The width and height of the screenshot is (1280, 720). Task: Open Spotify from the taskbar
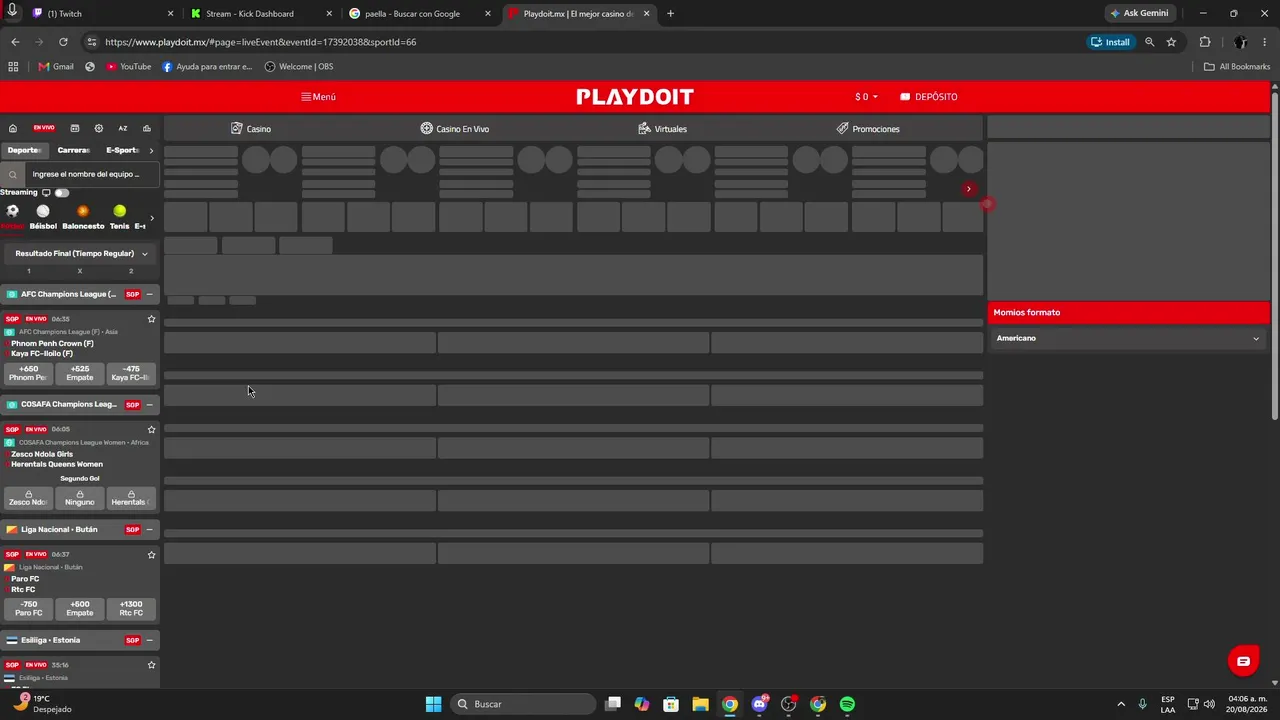pyautogui.click(x=847, y=704)
